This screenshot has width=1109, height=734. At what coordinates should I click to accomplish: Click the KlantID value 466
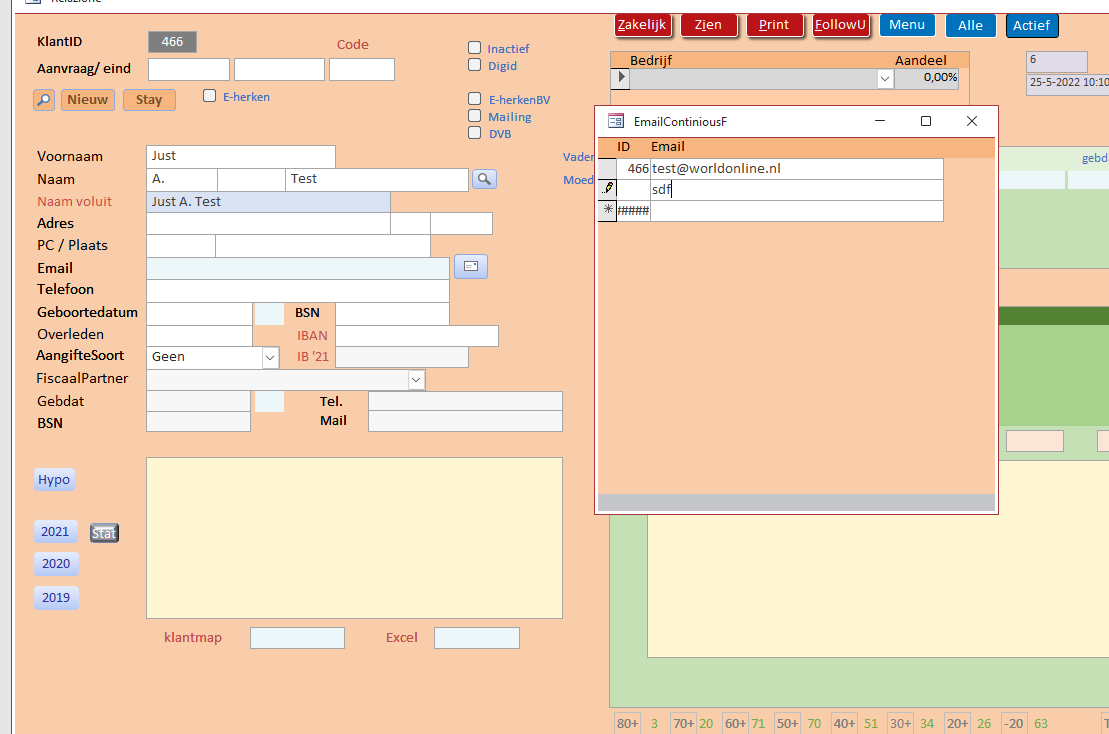[173, 42]
